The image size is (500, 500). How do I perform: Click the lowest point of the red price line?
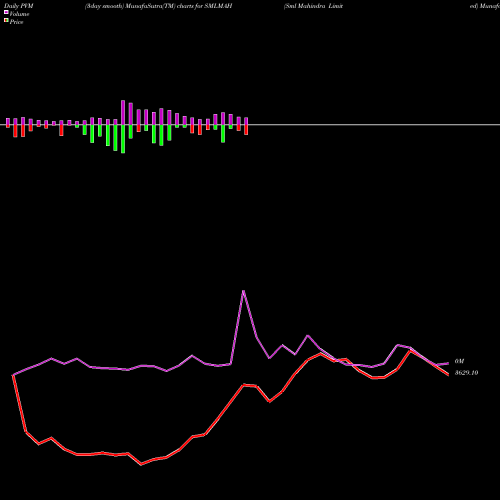tap(141, 464)
